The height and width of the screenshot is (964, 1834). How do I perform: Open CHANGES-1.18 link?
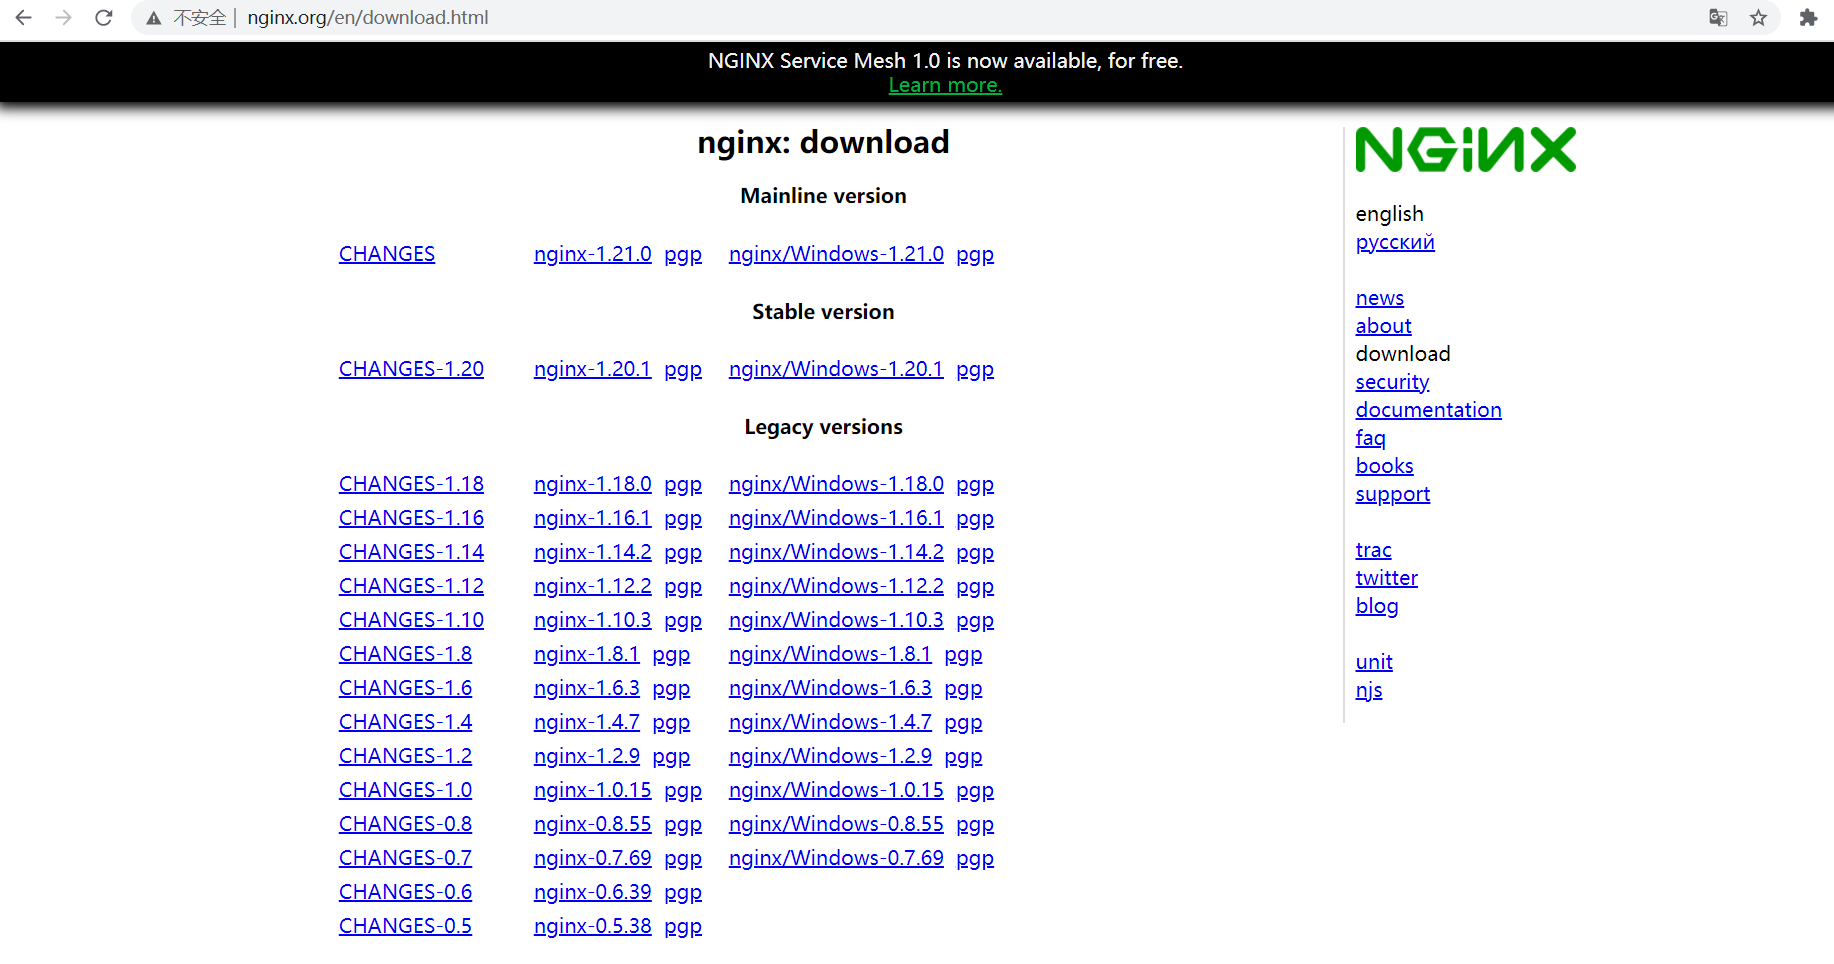(x=411, y=484)
